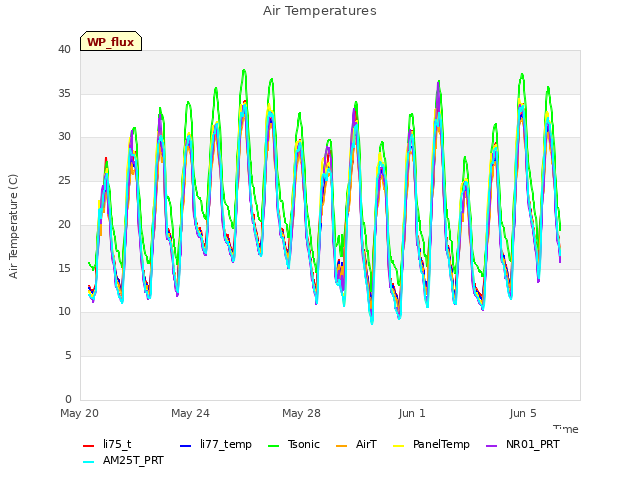Toggle the li77_temp legend entry
Image resolution: width=640 pixels, height=480 pixels.
[216, 444]
